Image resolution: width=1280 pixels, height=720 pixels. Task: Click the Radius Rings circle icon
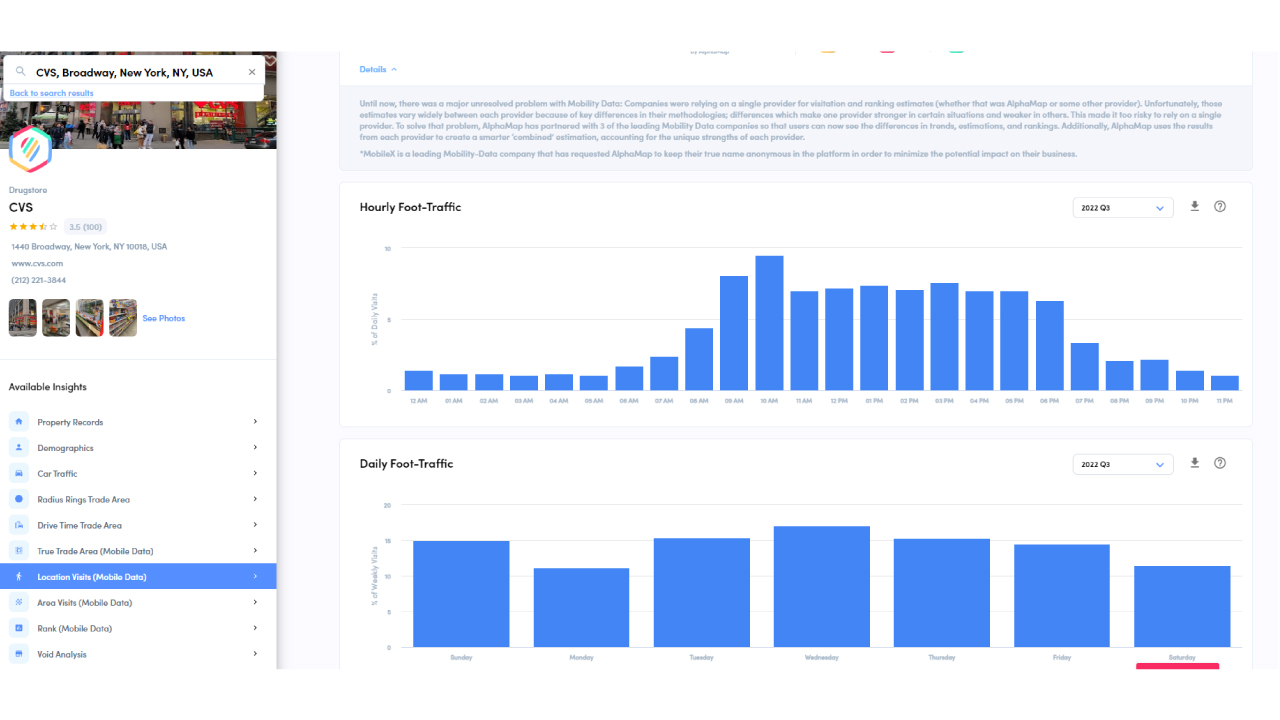(19, 499)
